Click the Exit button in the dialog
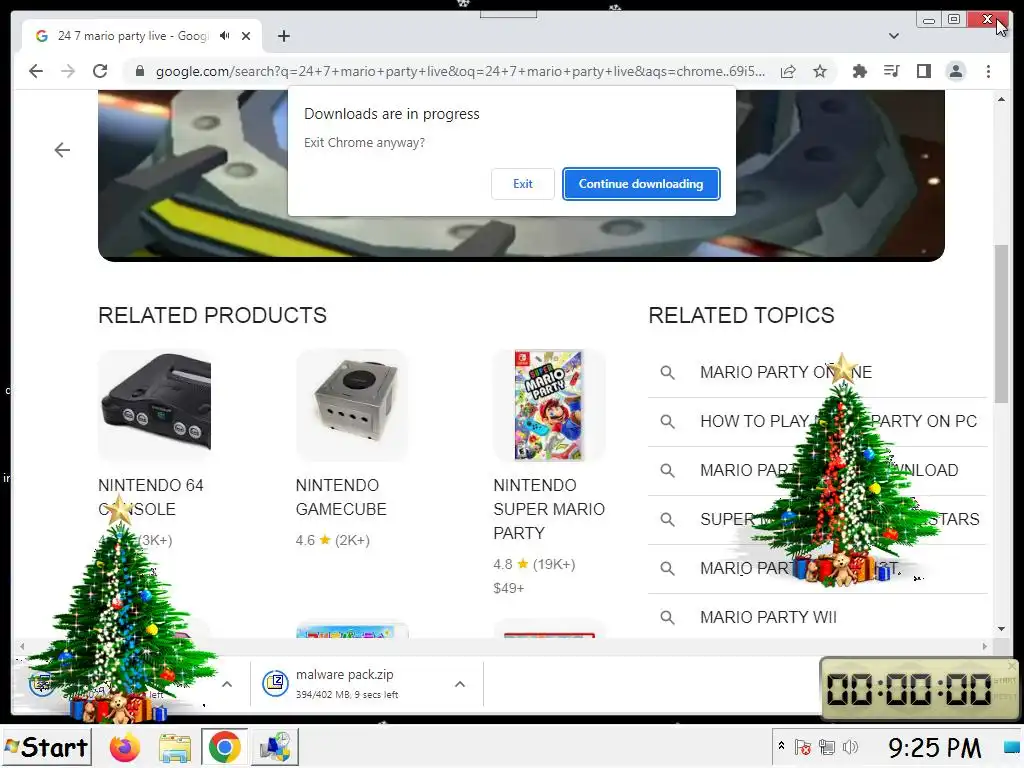The height and width of the screenshot is (768, 1024). (x=522, y=184)
